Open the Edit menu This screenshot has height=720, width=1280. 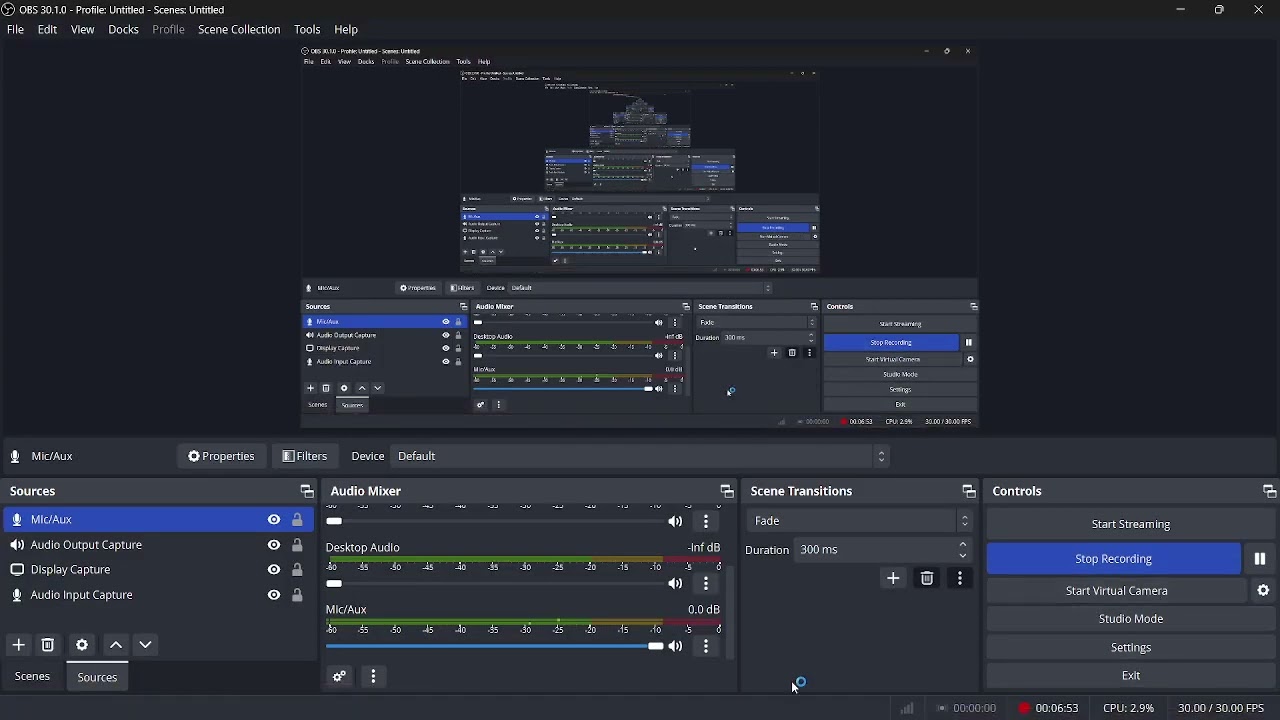[47, 30]
